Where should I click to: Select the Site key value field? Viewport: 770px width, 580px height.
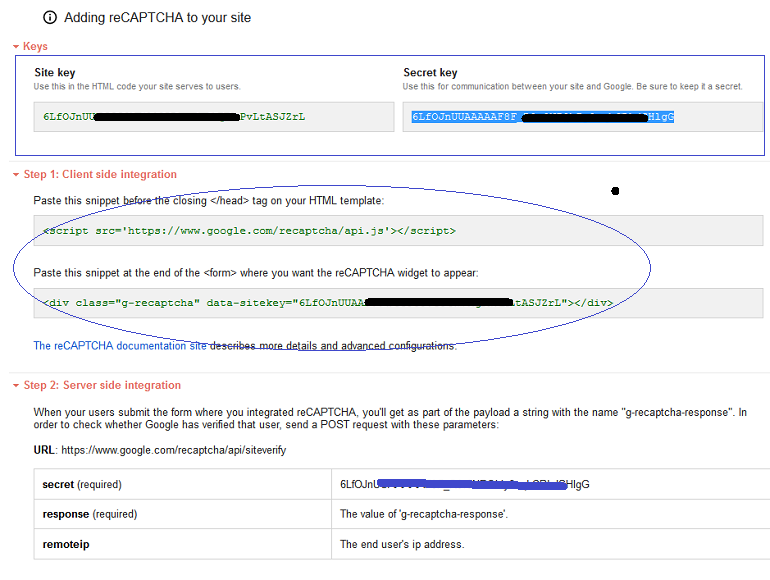click(x=214, y=117)
